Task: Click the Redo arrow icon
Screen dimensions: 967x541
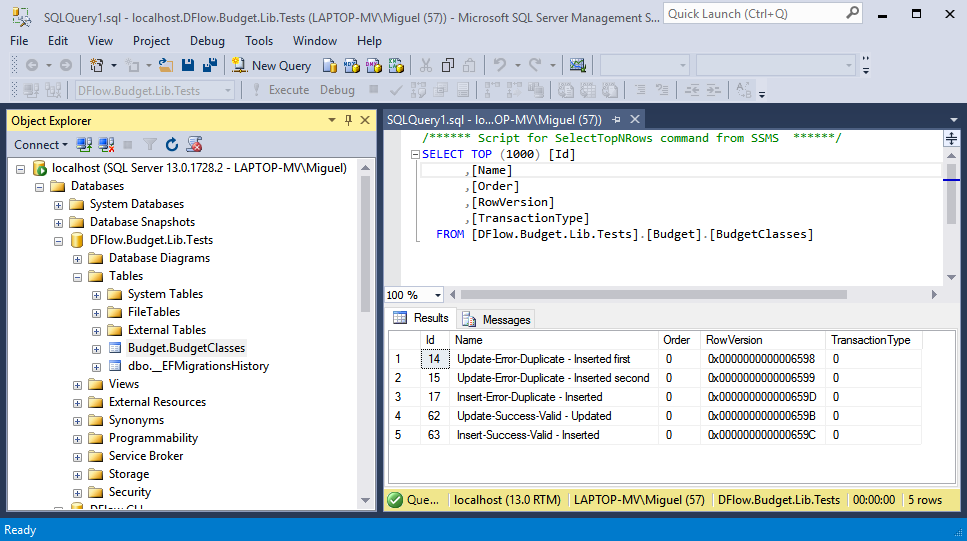Action: click(535, 65)
